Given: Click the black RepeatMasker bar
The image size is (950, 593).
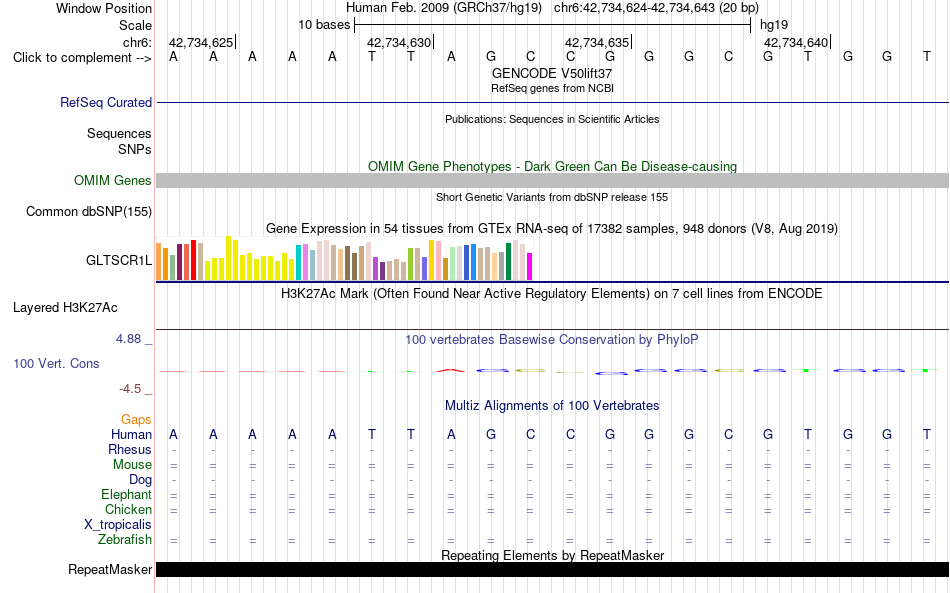Looking at the screenshot, I should coord(552,569).
